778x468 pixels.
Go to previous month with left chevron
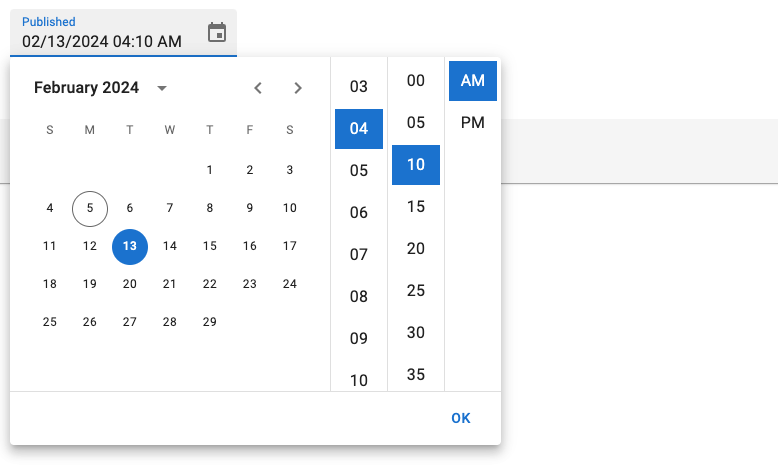[x=258, y=88]
